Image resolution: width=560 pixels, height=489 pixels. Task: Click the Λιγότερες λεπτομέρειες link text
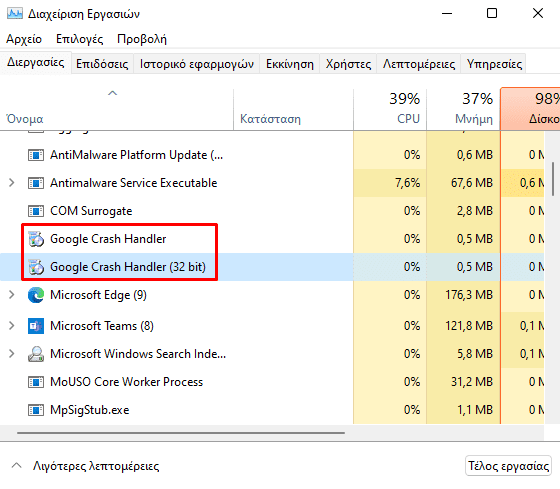(96, 466)
